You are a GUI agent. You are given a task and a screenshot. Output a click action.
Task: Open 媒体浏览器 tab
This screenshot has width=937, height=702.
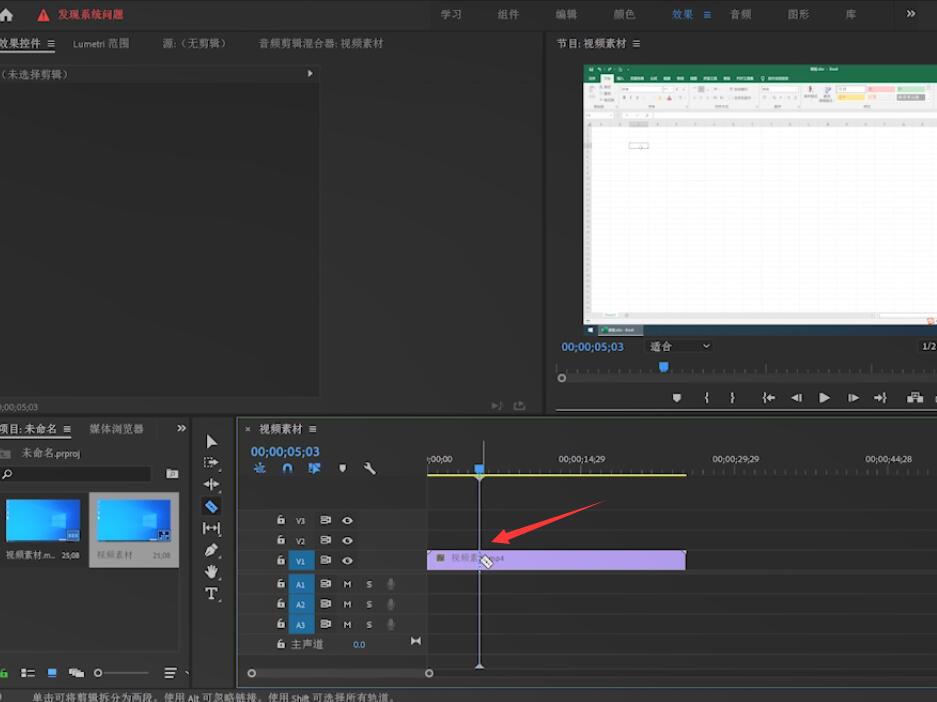(x=117, y=429)
